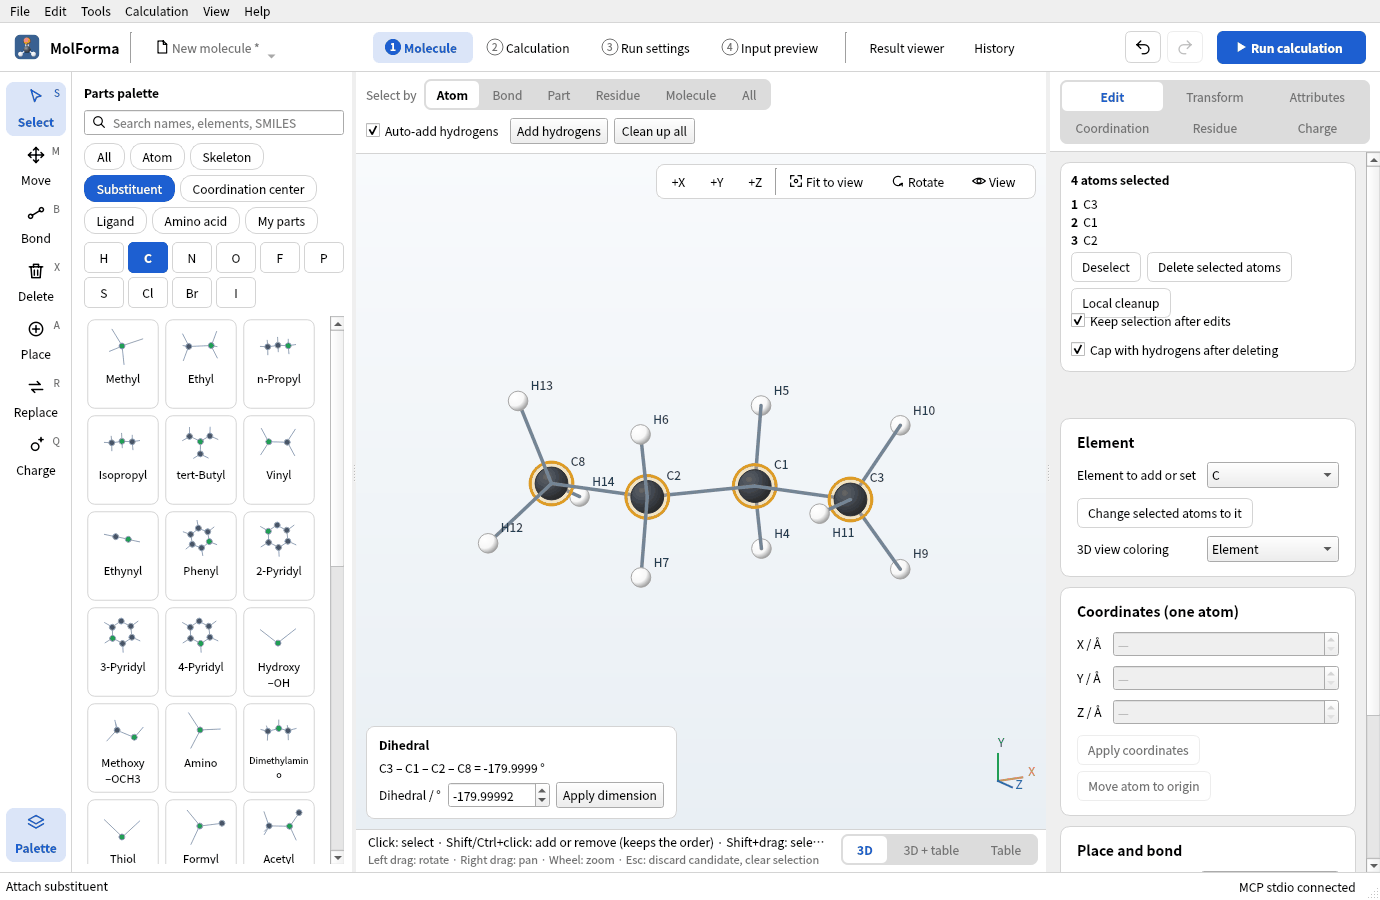1380x900 pixels.
Task: Choose the Delete trash tool
Action: tap(36, 282)
